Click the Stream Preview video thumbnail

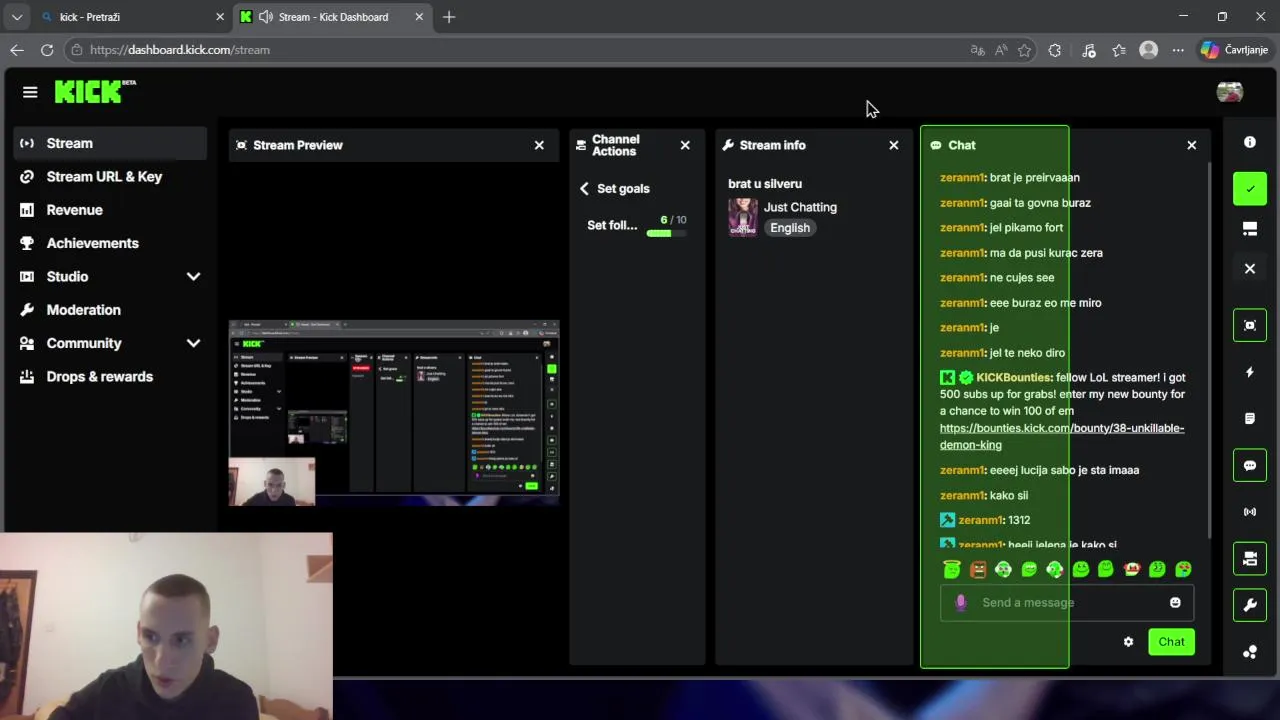point(394,412)
